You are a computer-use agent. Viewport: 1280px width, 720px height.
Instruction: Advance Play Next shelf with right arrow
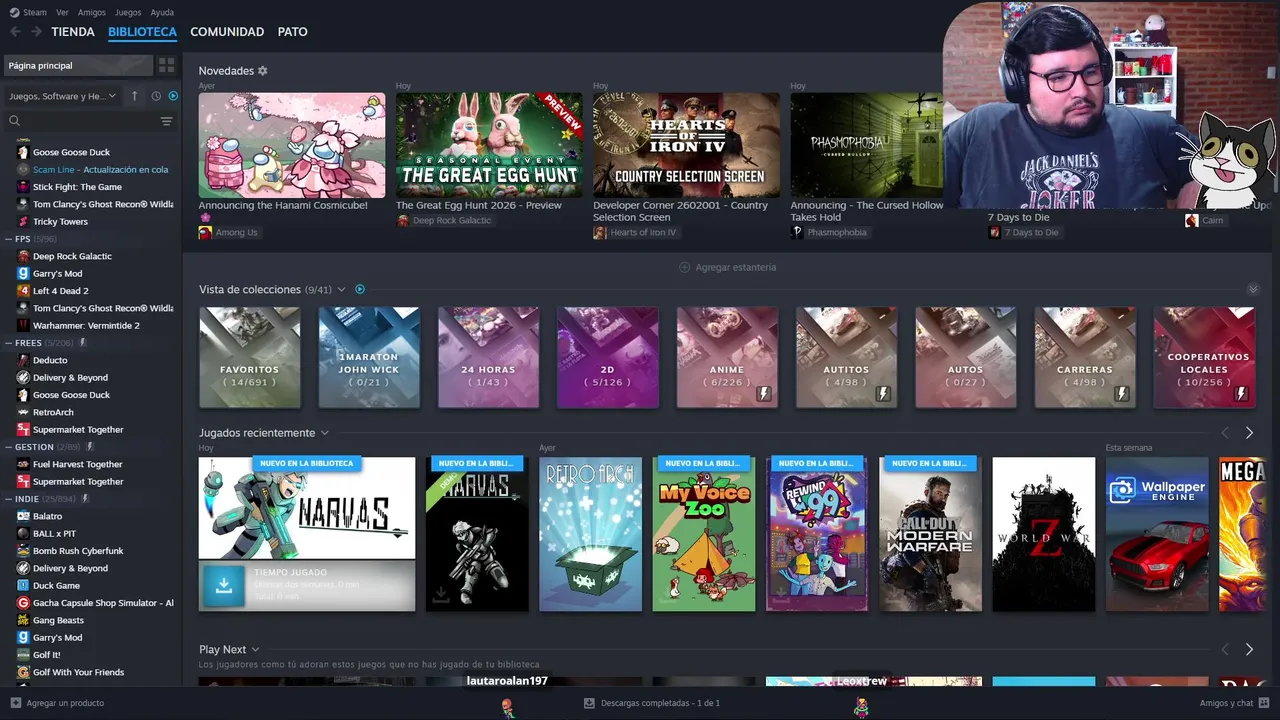point(1249,650)
